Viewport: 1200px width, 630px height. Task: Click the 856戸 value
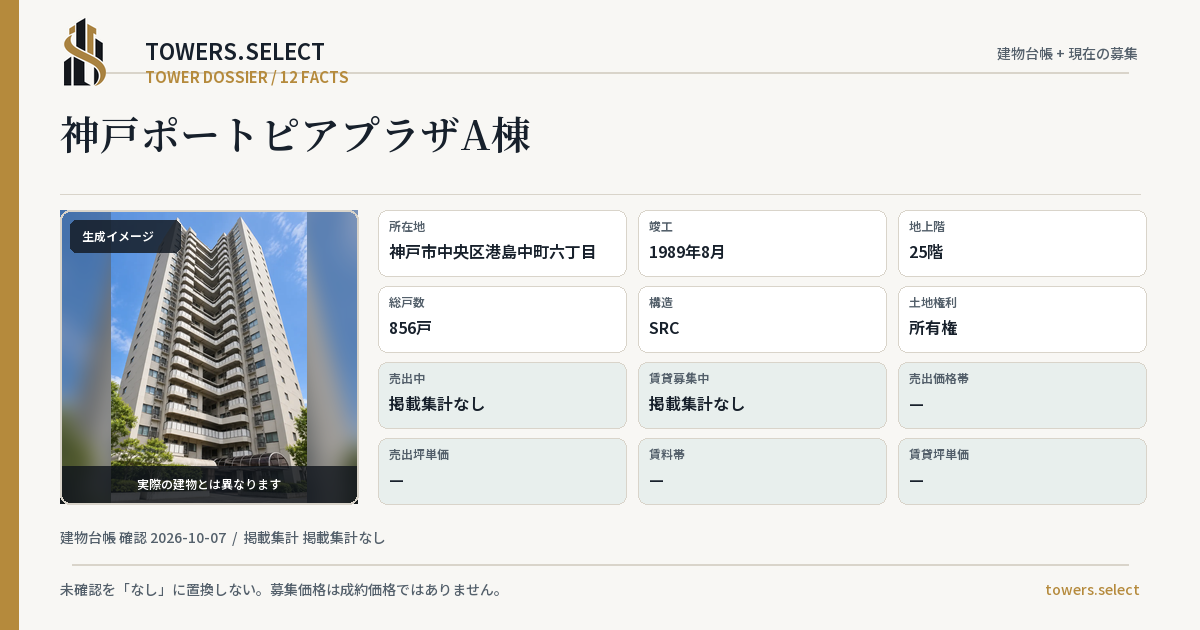click(x=411, y=328)
